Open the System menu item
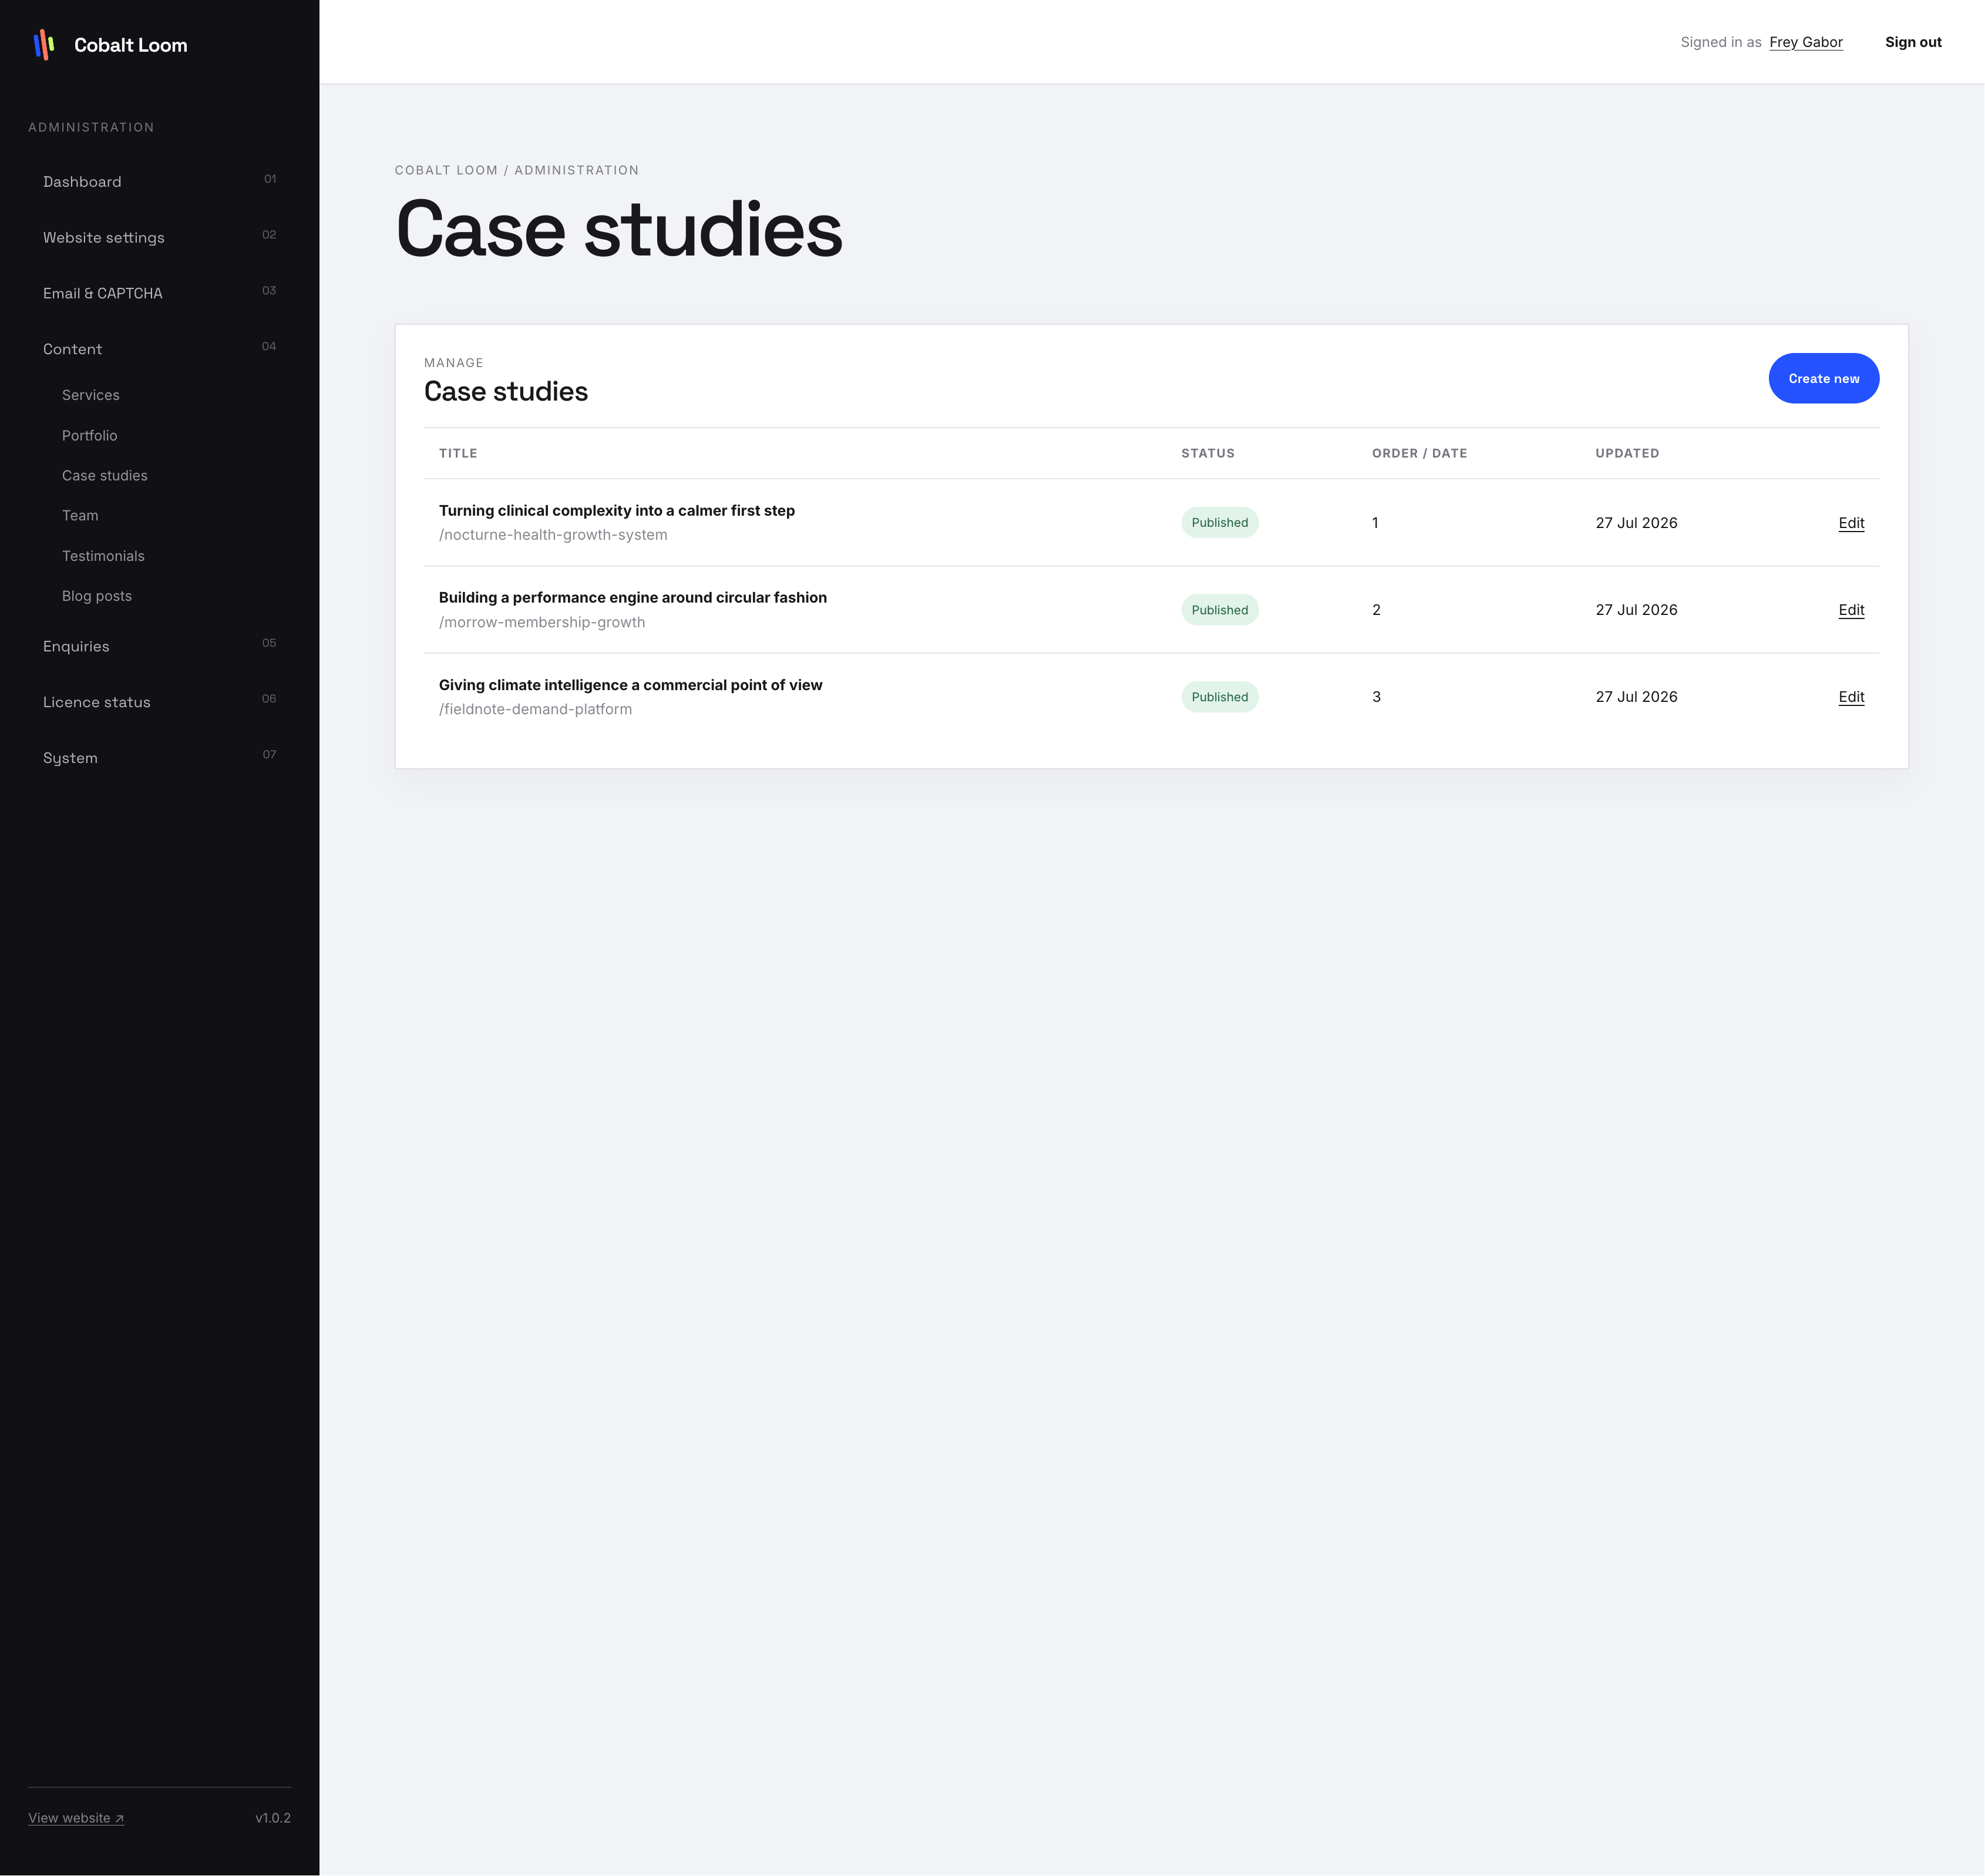 tap(159, 758)
